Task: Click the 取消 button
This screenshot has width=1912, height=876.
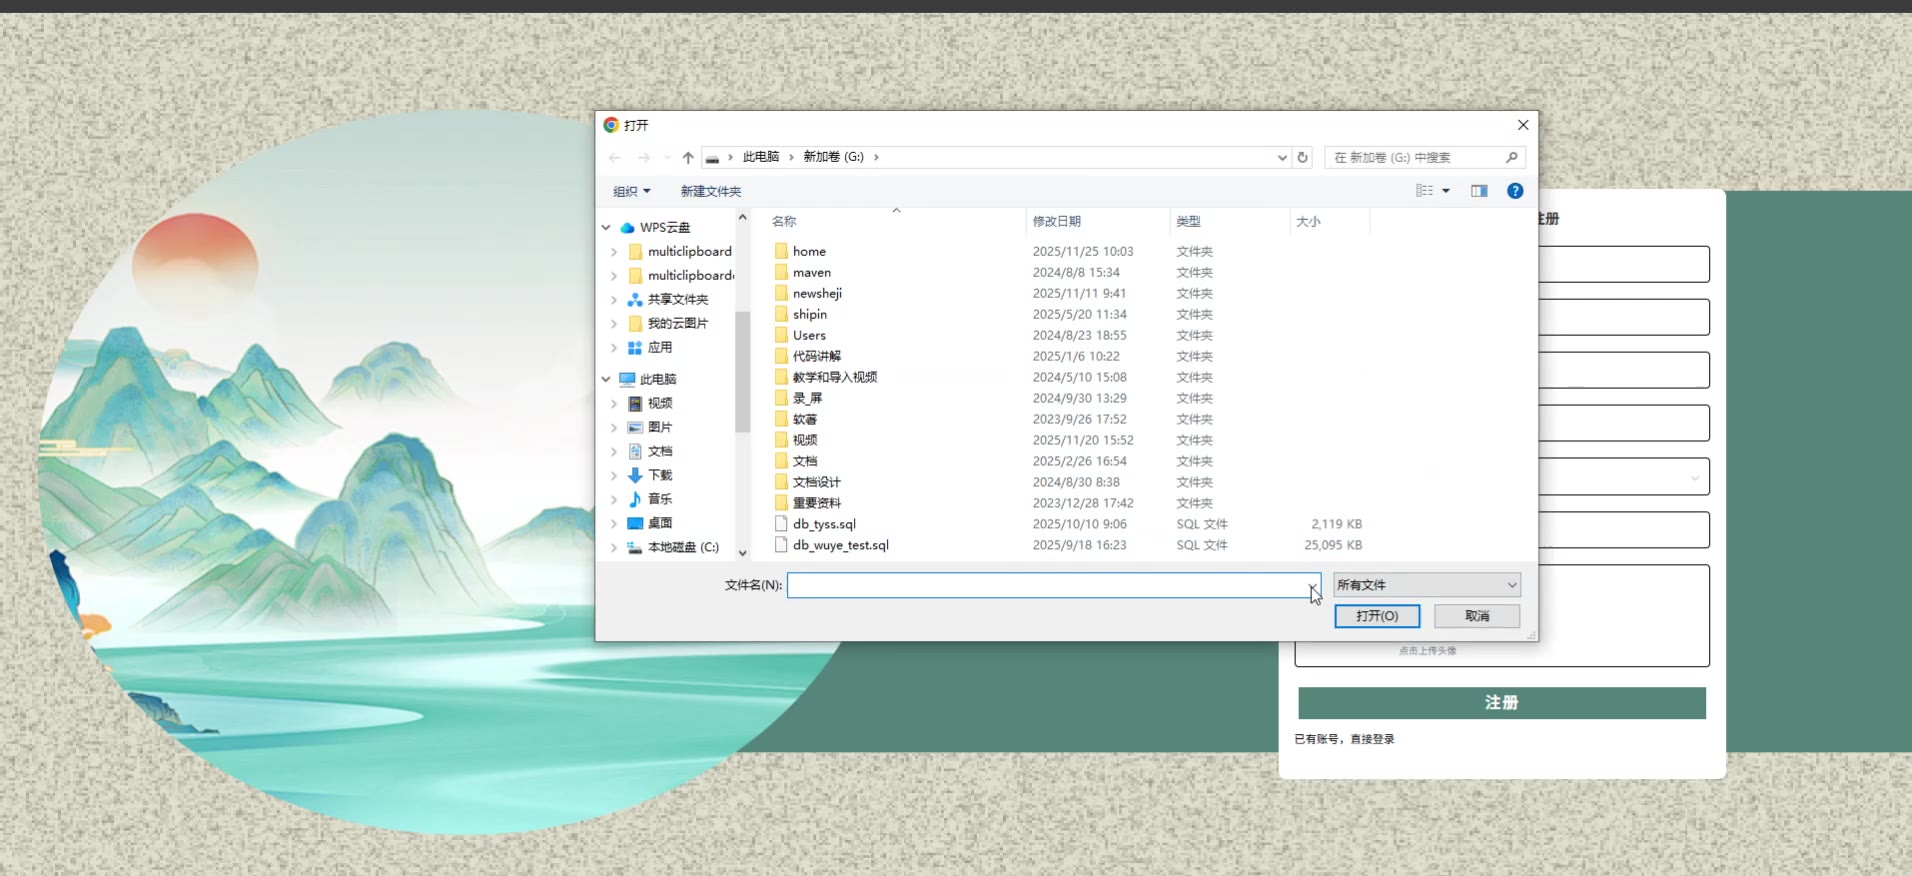Action: tap(1476, 616)
